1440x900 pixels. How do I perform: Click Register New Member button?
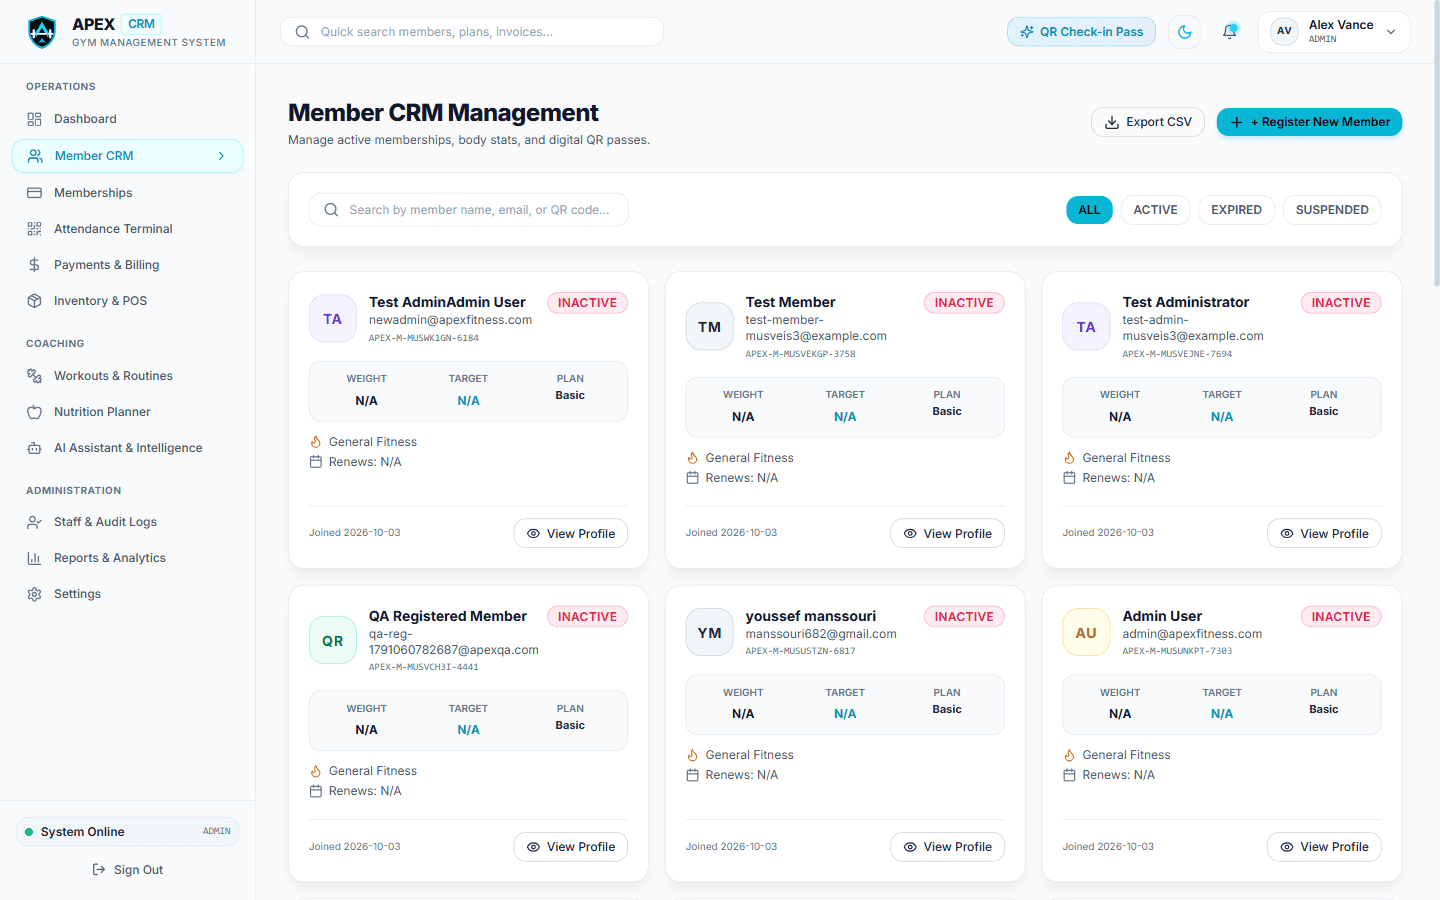[x=1309, y=122]
